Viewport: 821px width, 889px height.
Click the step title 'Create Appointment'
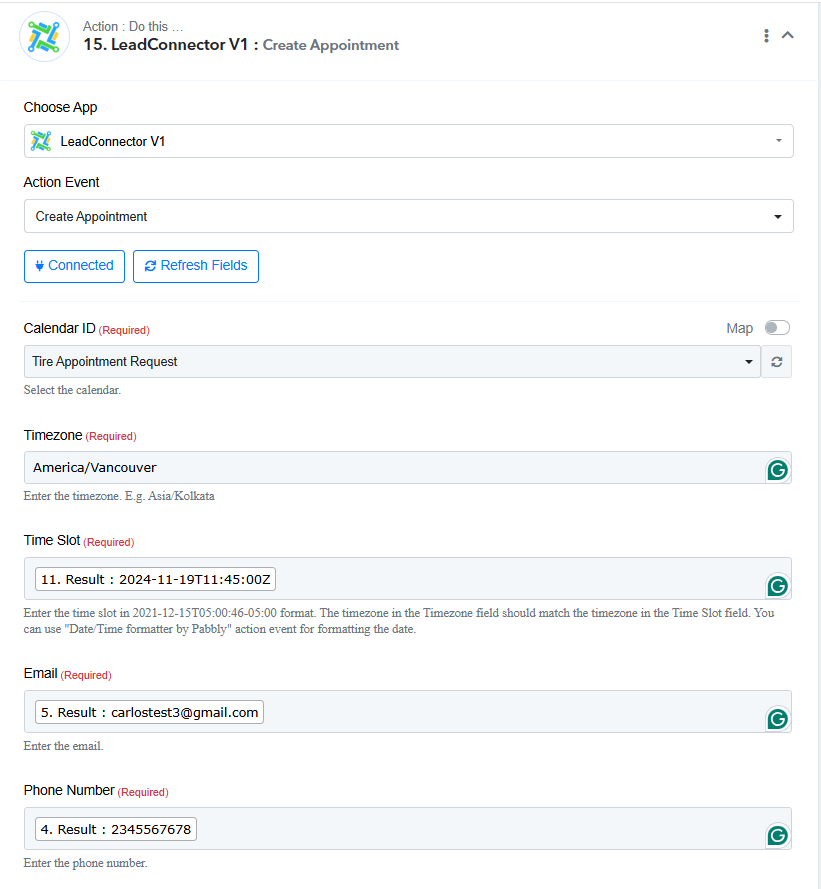(331, 45)
